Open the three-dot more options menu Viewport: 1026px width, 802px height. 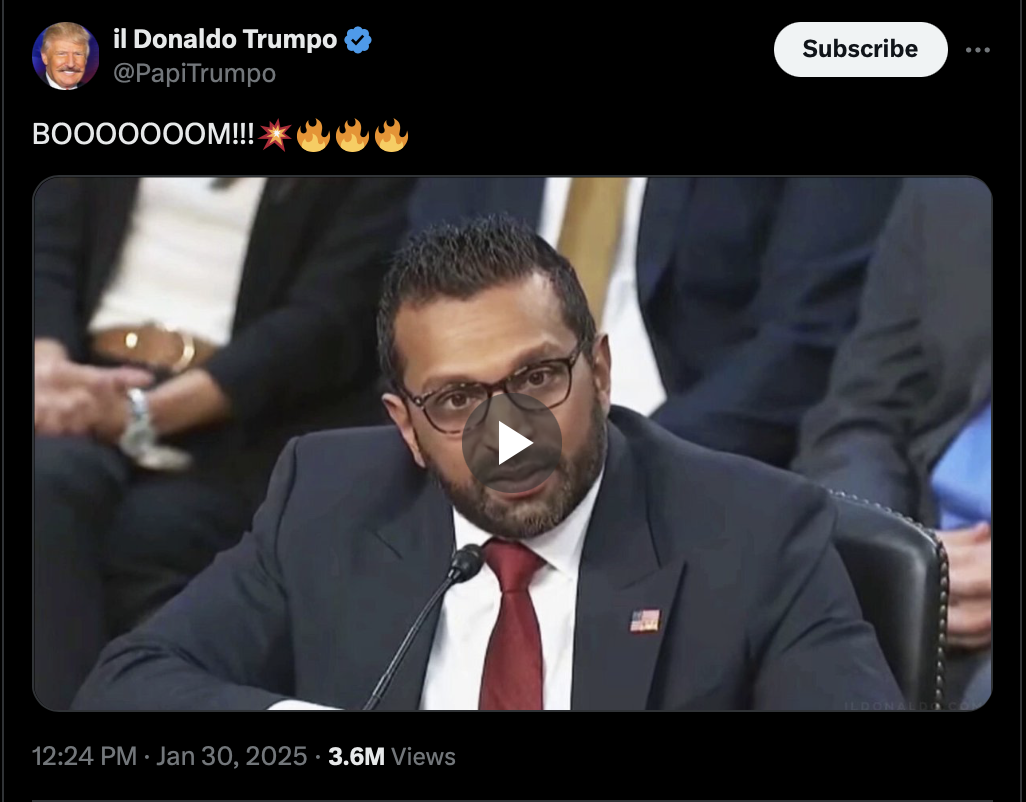tap(978, 50)
